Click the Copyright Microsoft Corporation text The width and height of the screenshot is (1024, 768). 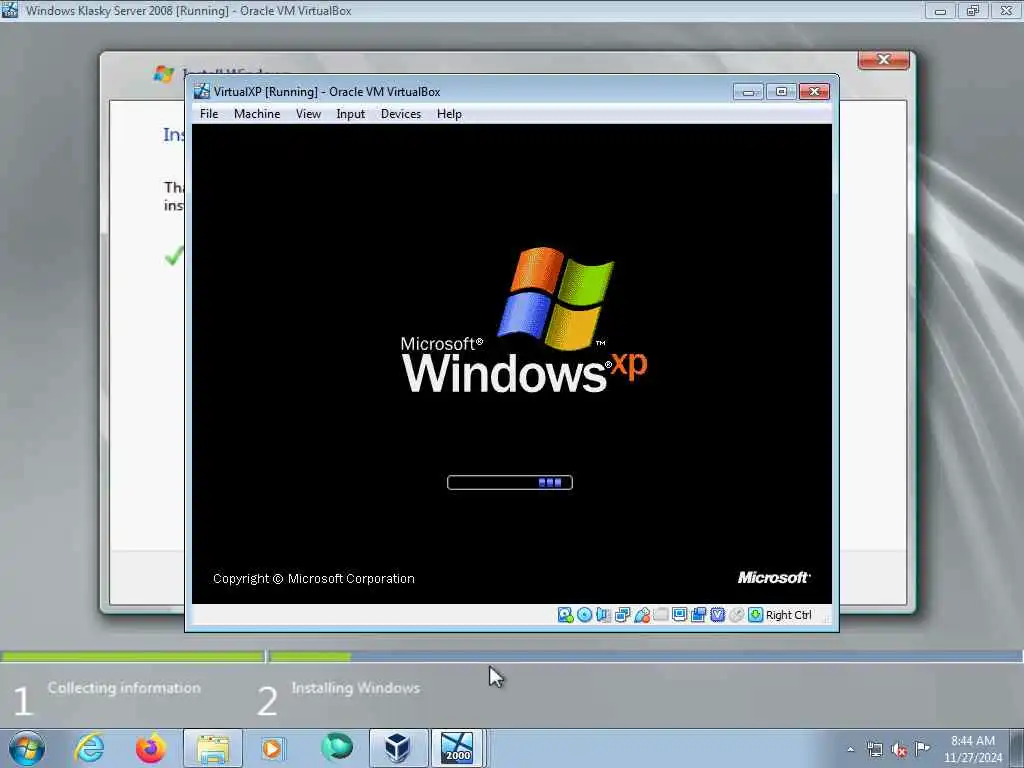point(313,579)
